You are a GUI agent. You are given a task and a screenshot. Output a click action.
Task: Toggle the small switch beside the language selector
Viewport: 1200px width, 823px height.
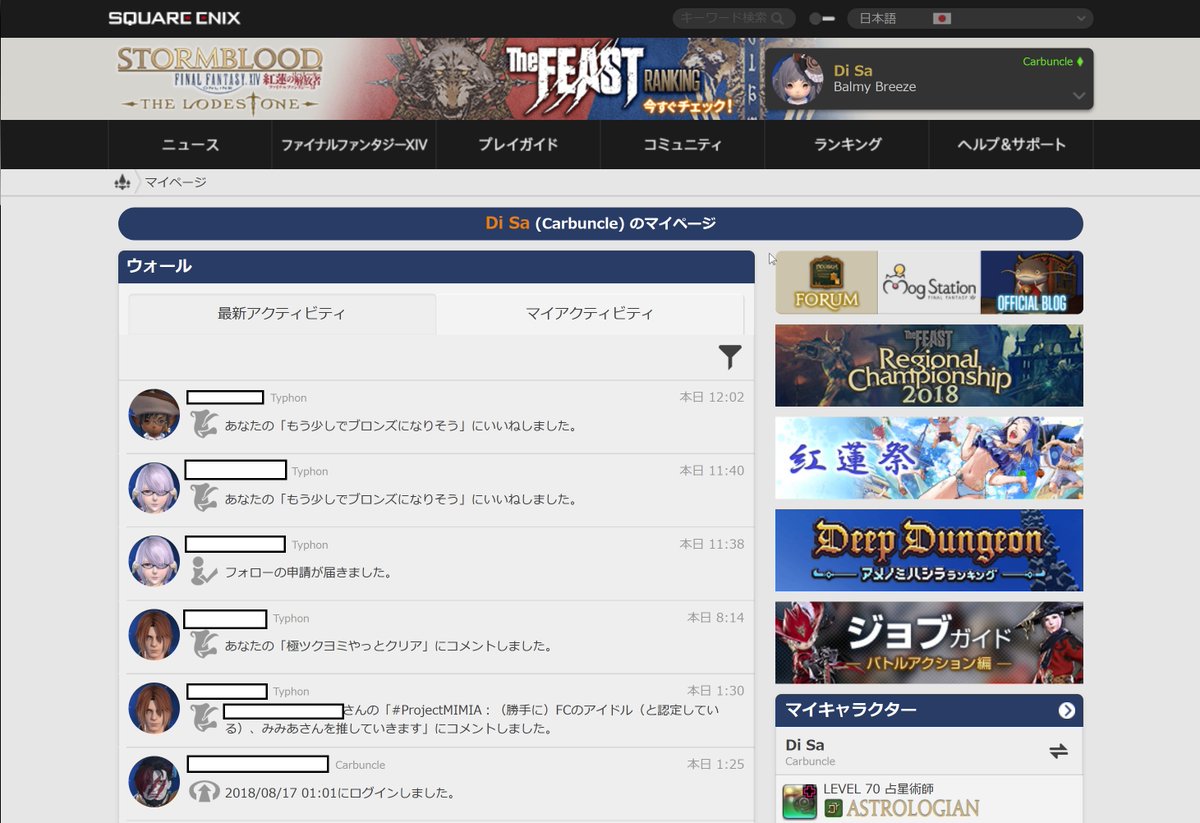pyautogui.click(x=822, y=18)
